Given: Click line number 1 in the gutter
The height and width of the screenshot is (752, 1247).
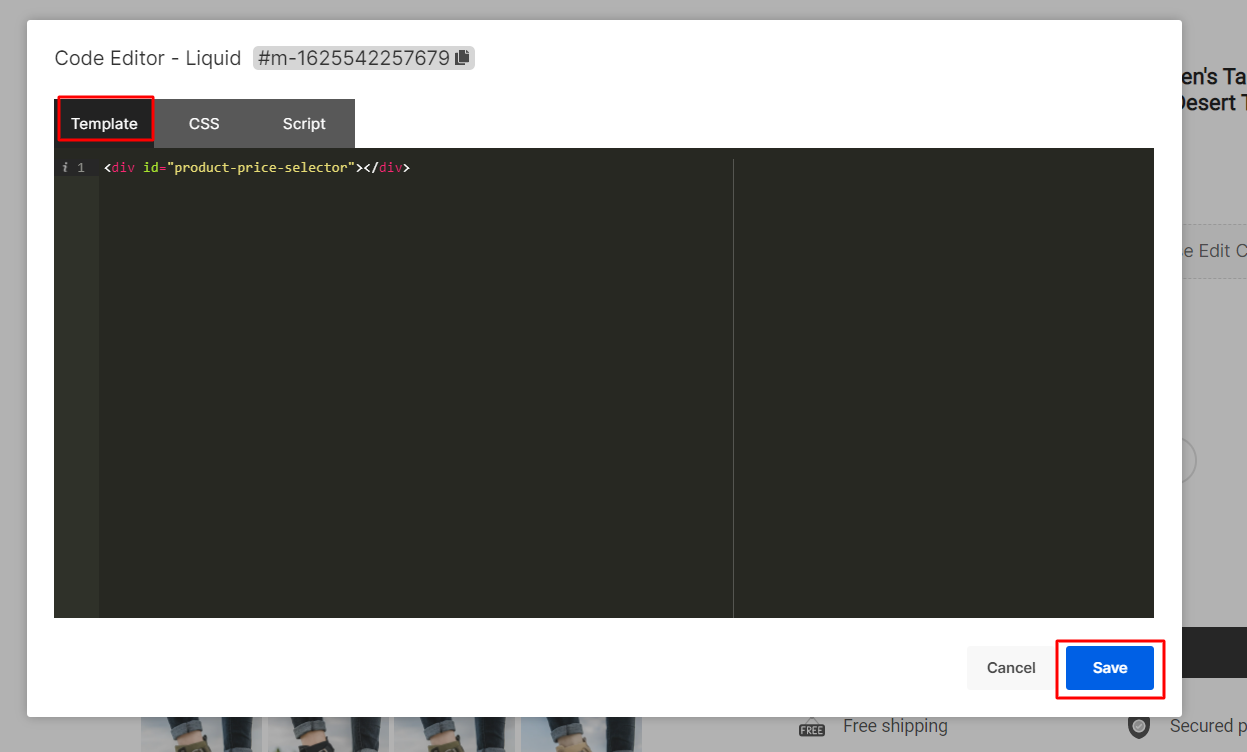Looking at the screenshot, I should point(81,168).
